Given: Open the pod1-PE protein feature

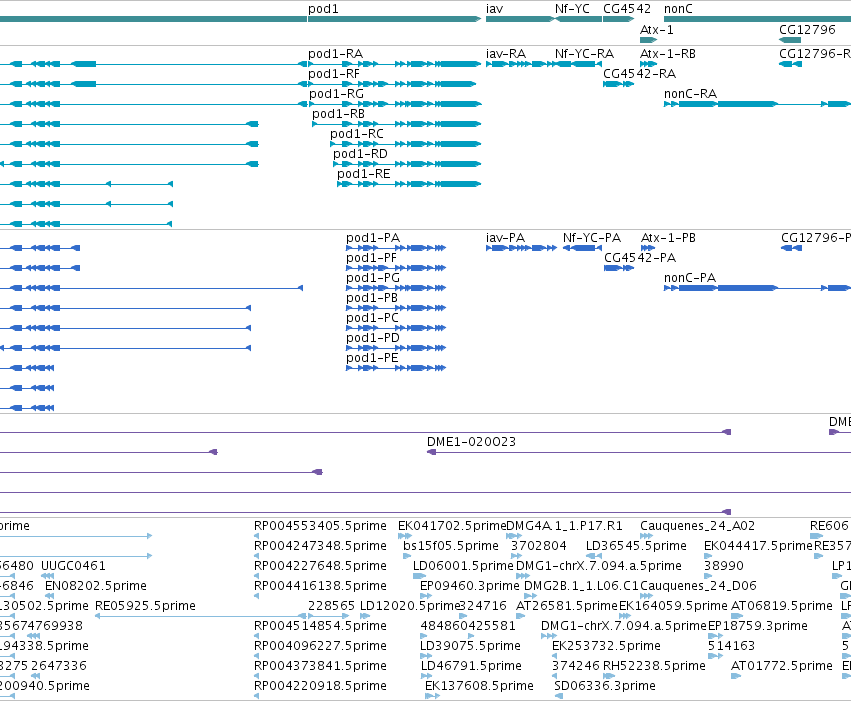Looking at the screenshot, I should [372, 359].
